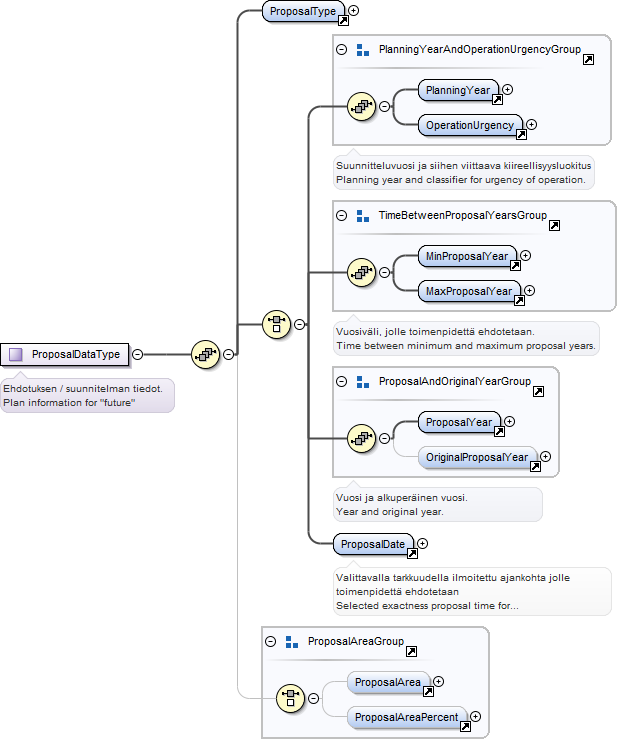
Task: Click the ProposalAndOriginalYearGroup group icon
Action: pyautogui.click(x=363, y=382)
